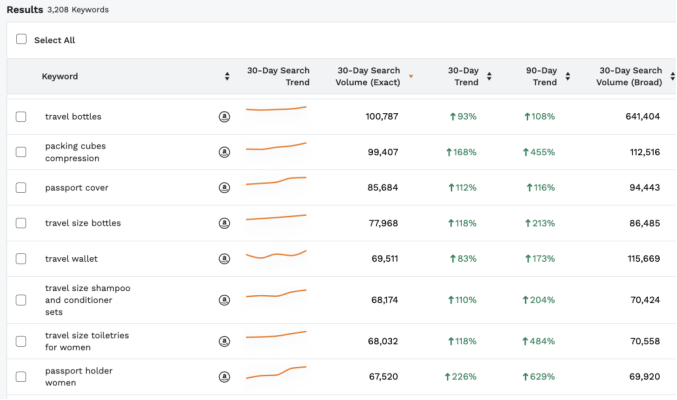Click the Amazon icon beside travel bottles
677x400 pixels.
(224, 117)
